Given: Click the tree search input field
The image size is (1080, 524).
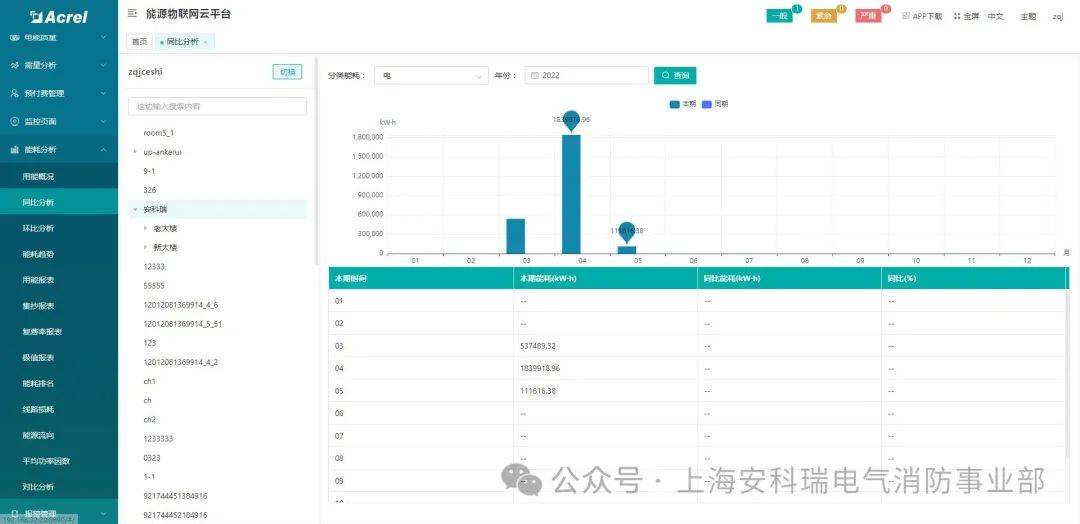Looking at the screenshot, I should click(218, 106).
